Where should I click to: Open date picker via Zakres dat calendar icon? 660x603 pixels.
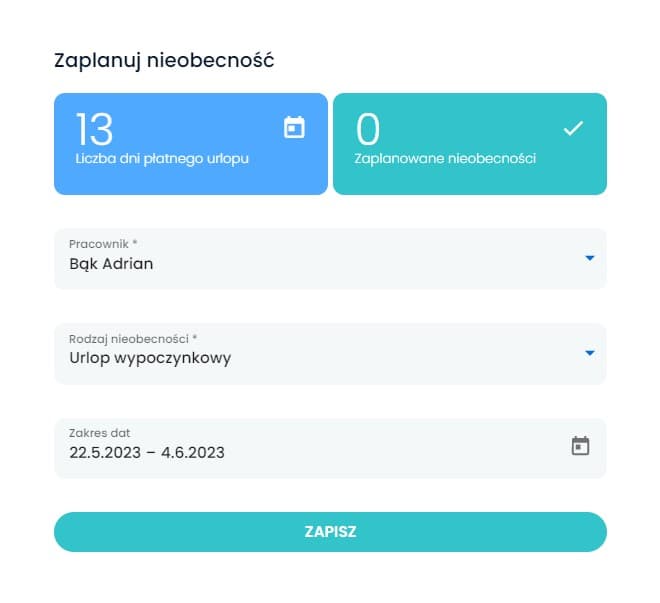pos(580,446)
